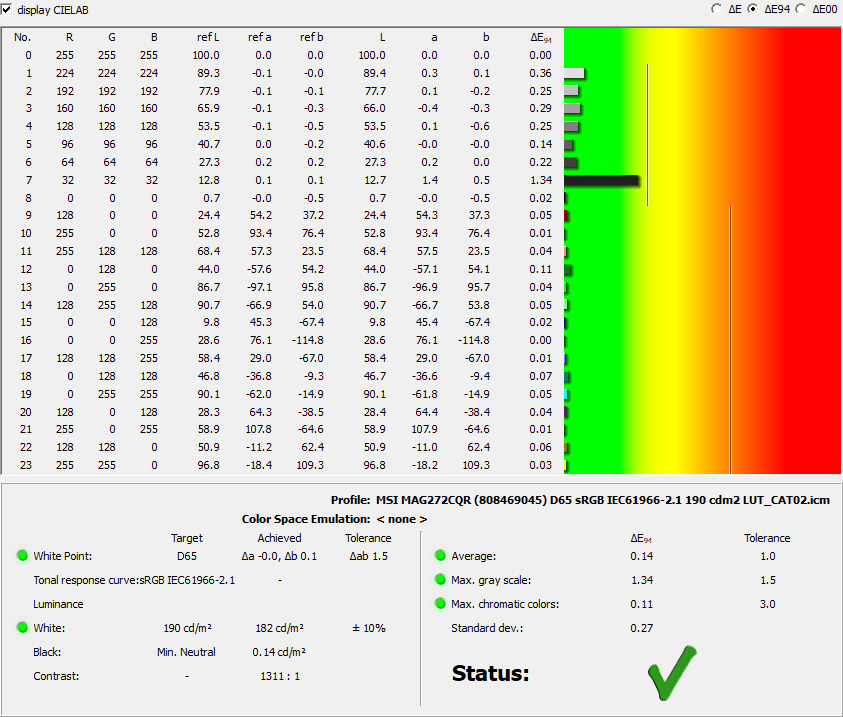Screen dimensions: 843x717
Task: Click the green Luminance White status indicator
Action: (22, 627)
